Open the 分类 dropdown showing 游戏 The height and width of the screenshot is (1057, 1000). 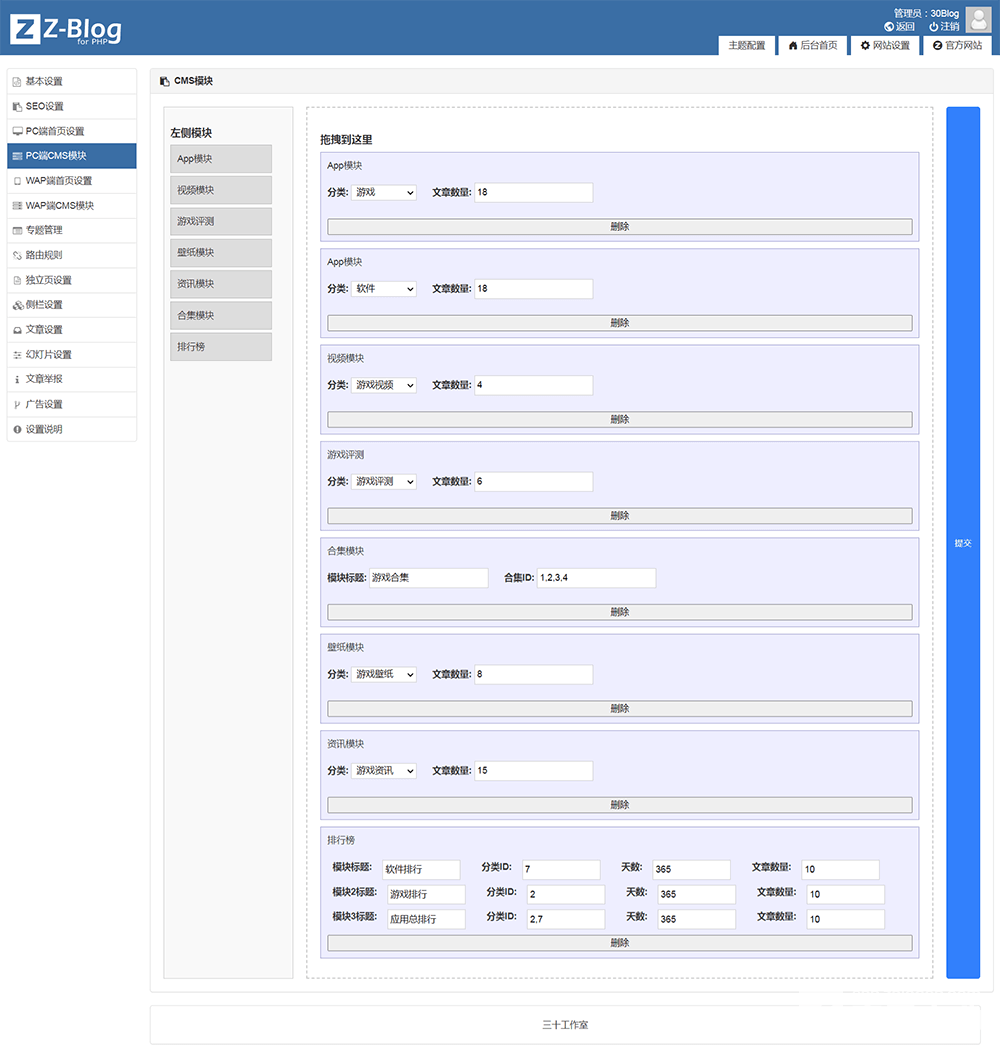point(384,193)
